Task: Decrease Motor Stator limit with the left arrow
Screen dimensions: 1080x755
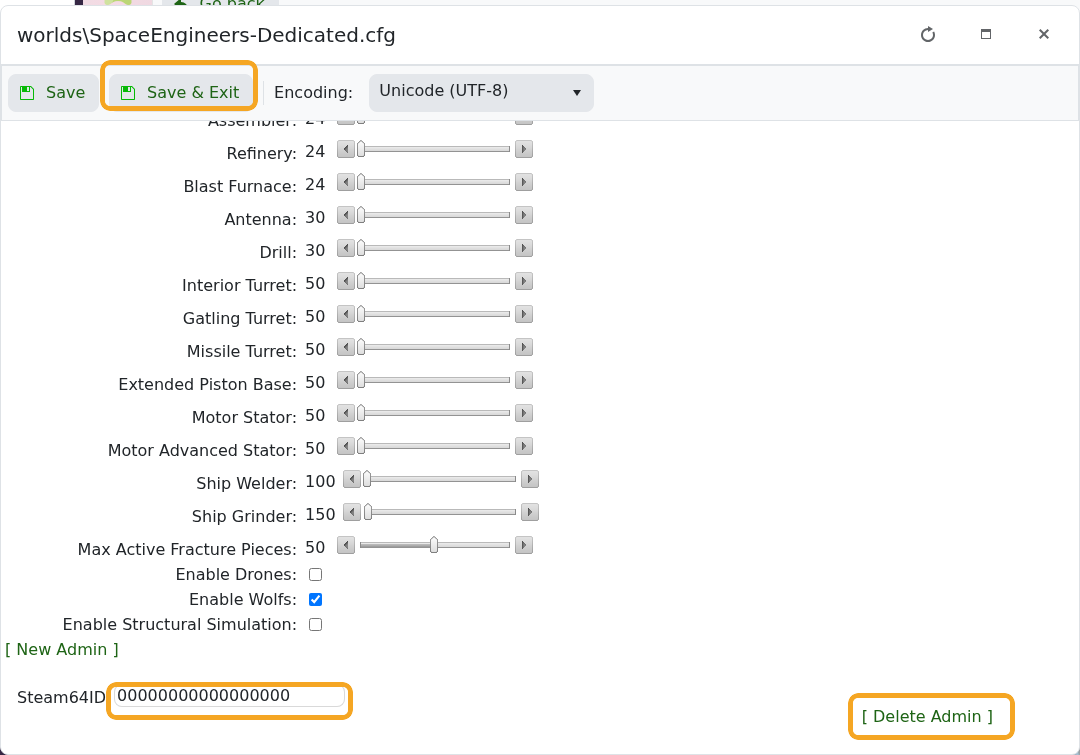Action: (x=346, y=413)
